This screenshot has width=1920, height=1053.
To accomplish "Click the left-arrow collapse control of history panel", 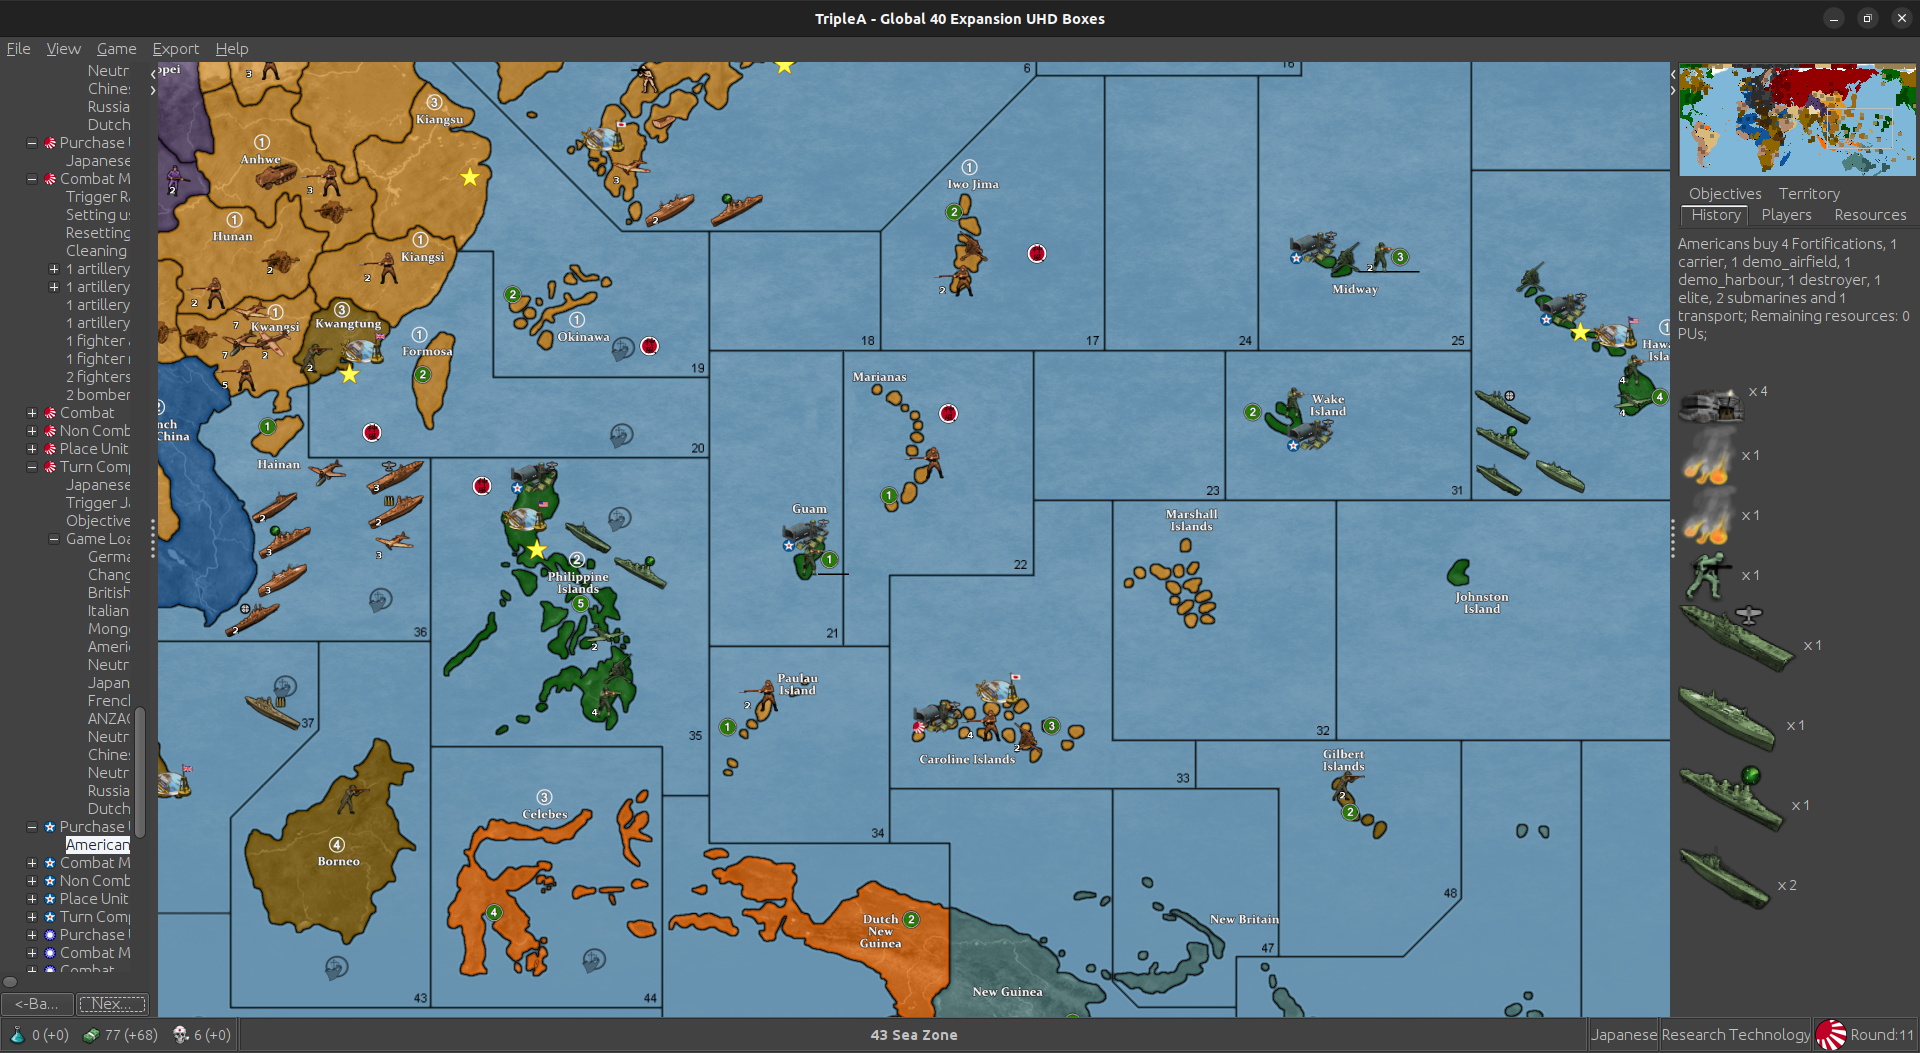I will coord(153,74).
